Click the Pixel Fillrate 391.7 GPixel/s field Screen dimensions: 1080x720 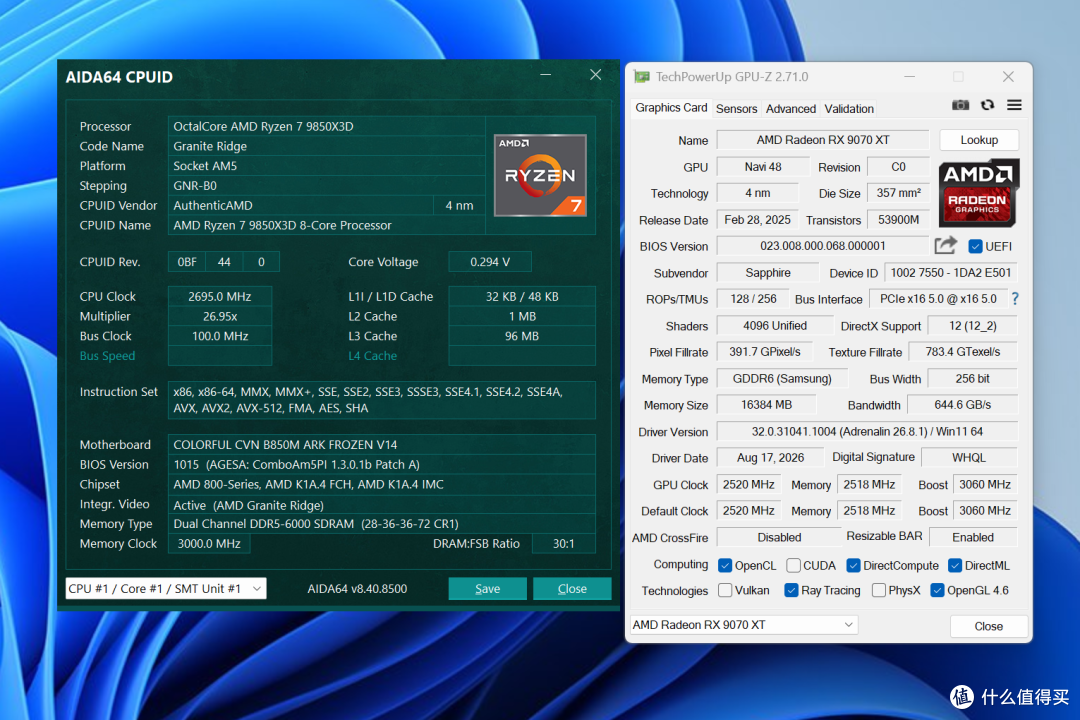pos(765,351)
